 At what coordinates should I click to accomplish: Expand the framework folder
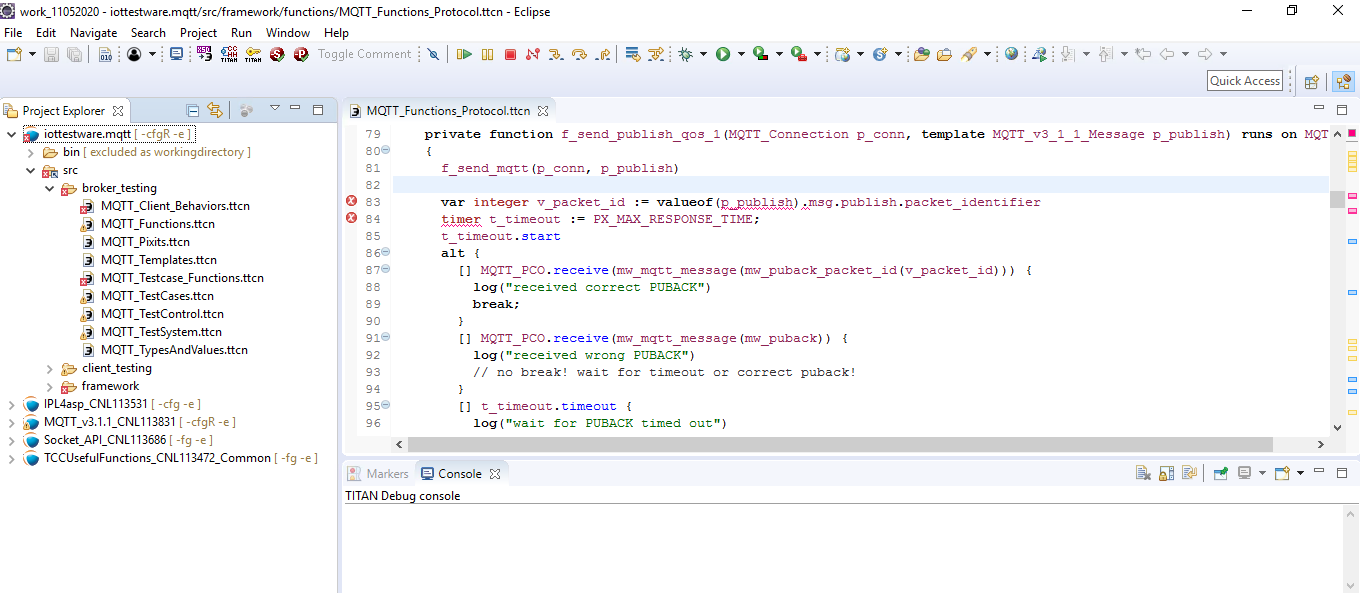(50, 386)
